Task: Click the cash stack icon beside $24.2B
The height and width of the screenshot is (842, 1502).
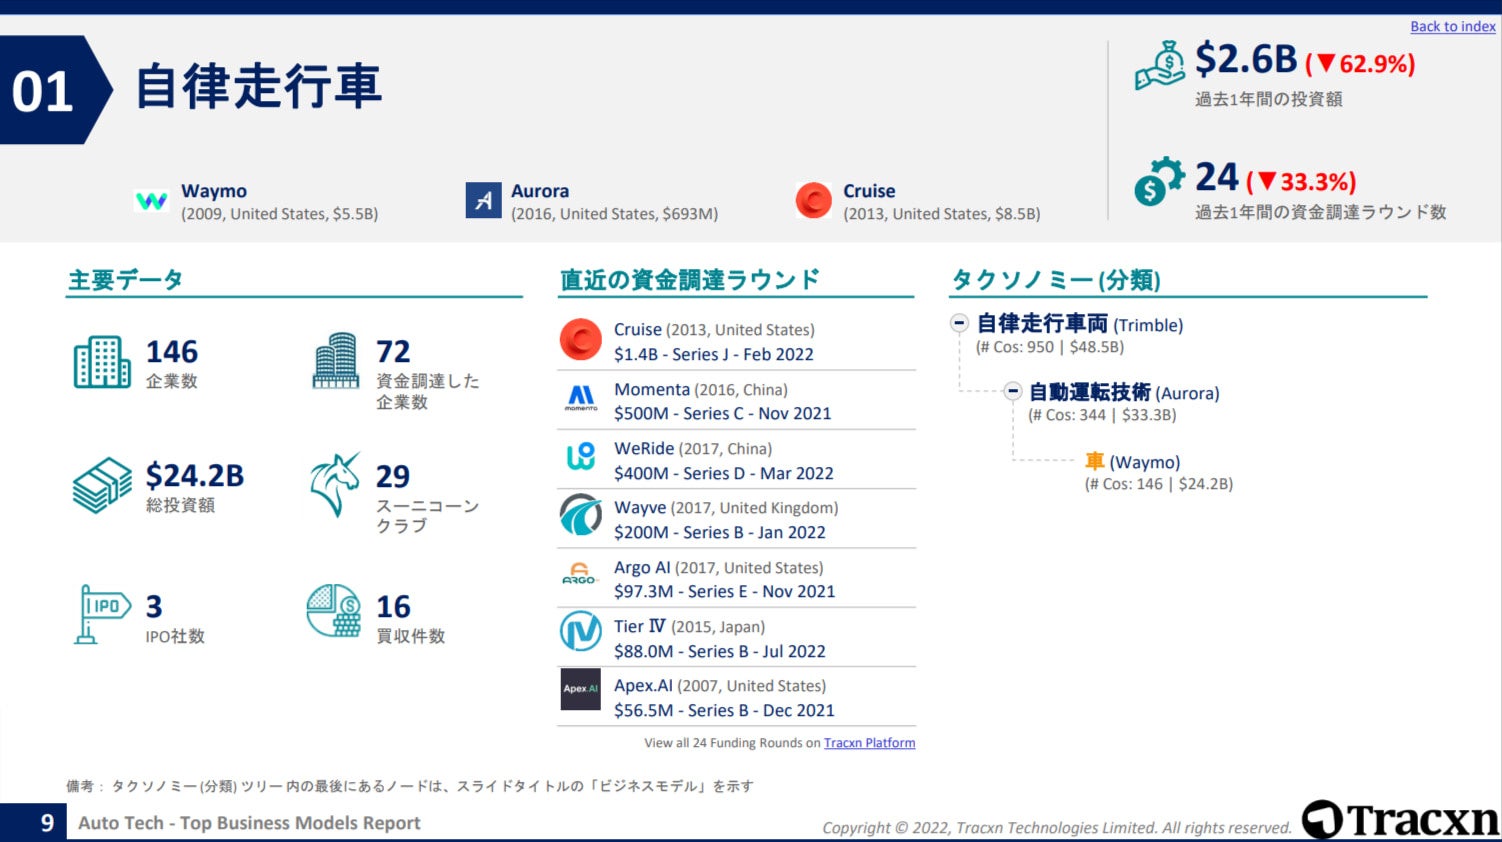Action: [102, 485]
